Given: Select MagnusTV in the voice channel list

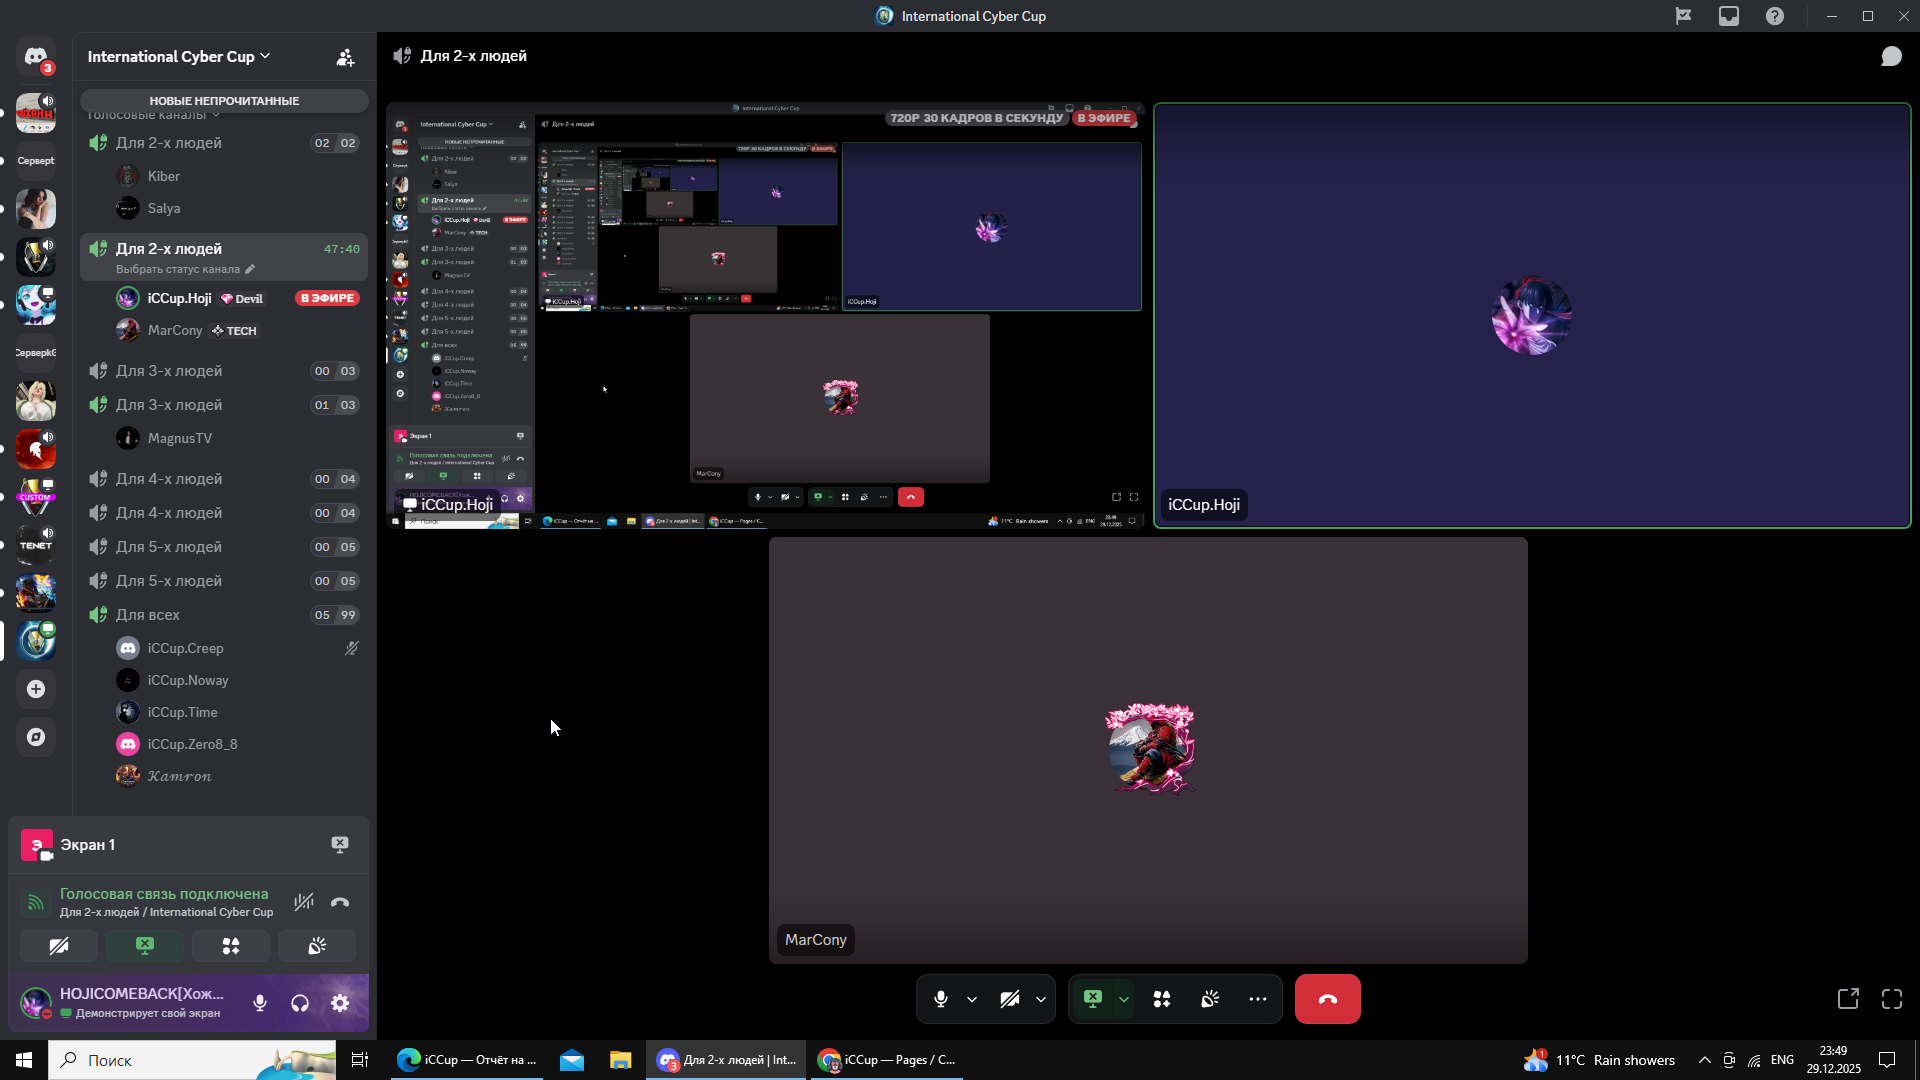Looking at the screenshot, I should (180, 438).
